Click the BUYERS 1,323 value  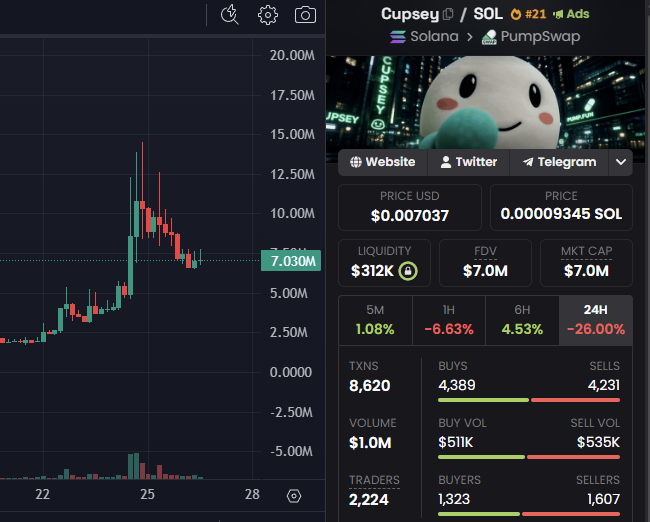[454, 499]
